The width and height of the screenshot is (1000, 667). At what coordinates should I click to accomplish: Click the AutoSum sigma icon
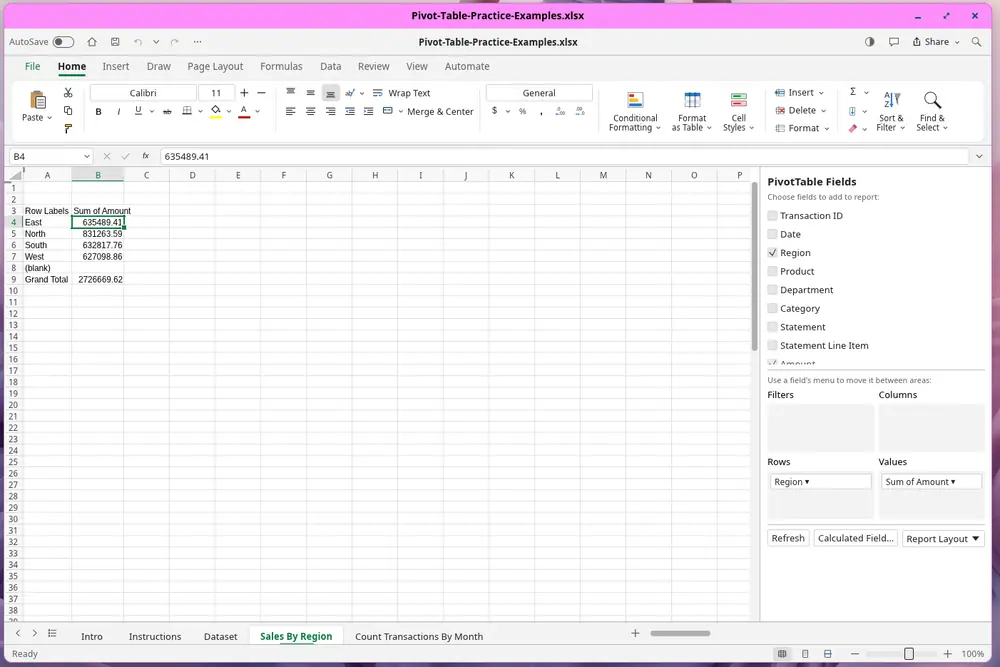coord(853,92)
